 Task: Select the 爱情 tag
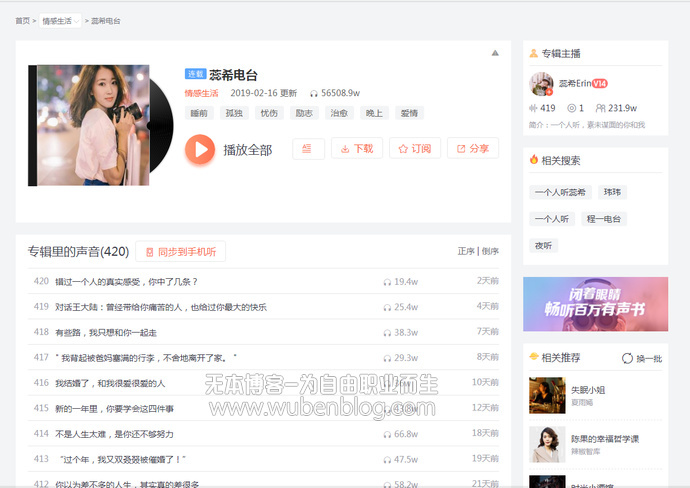point(409,113)
